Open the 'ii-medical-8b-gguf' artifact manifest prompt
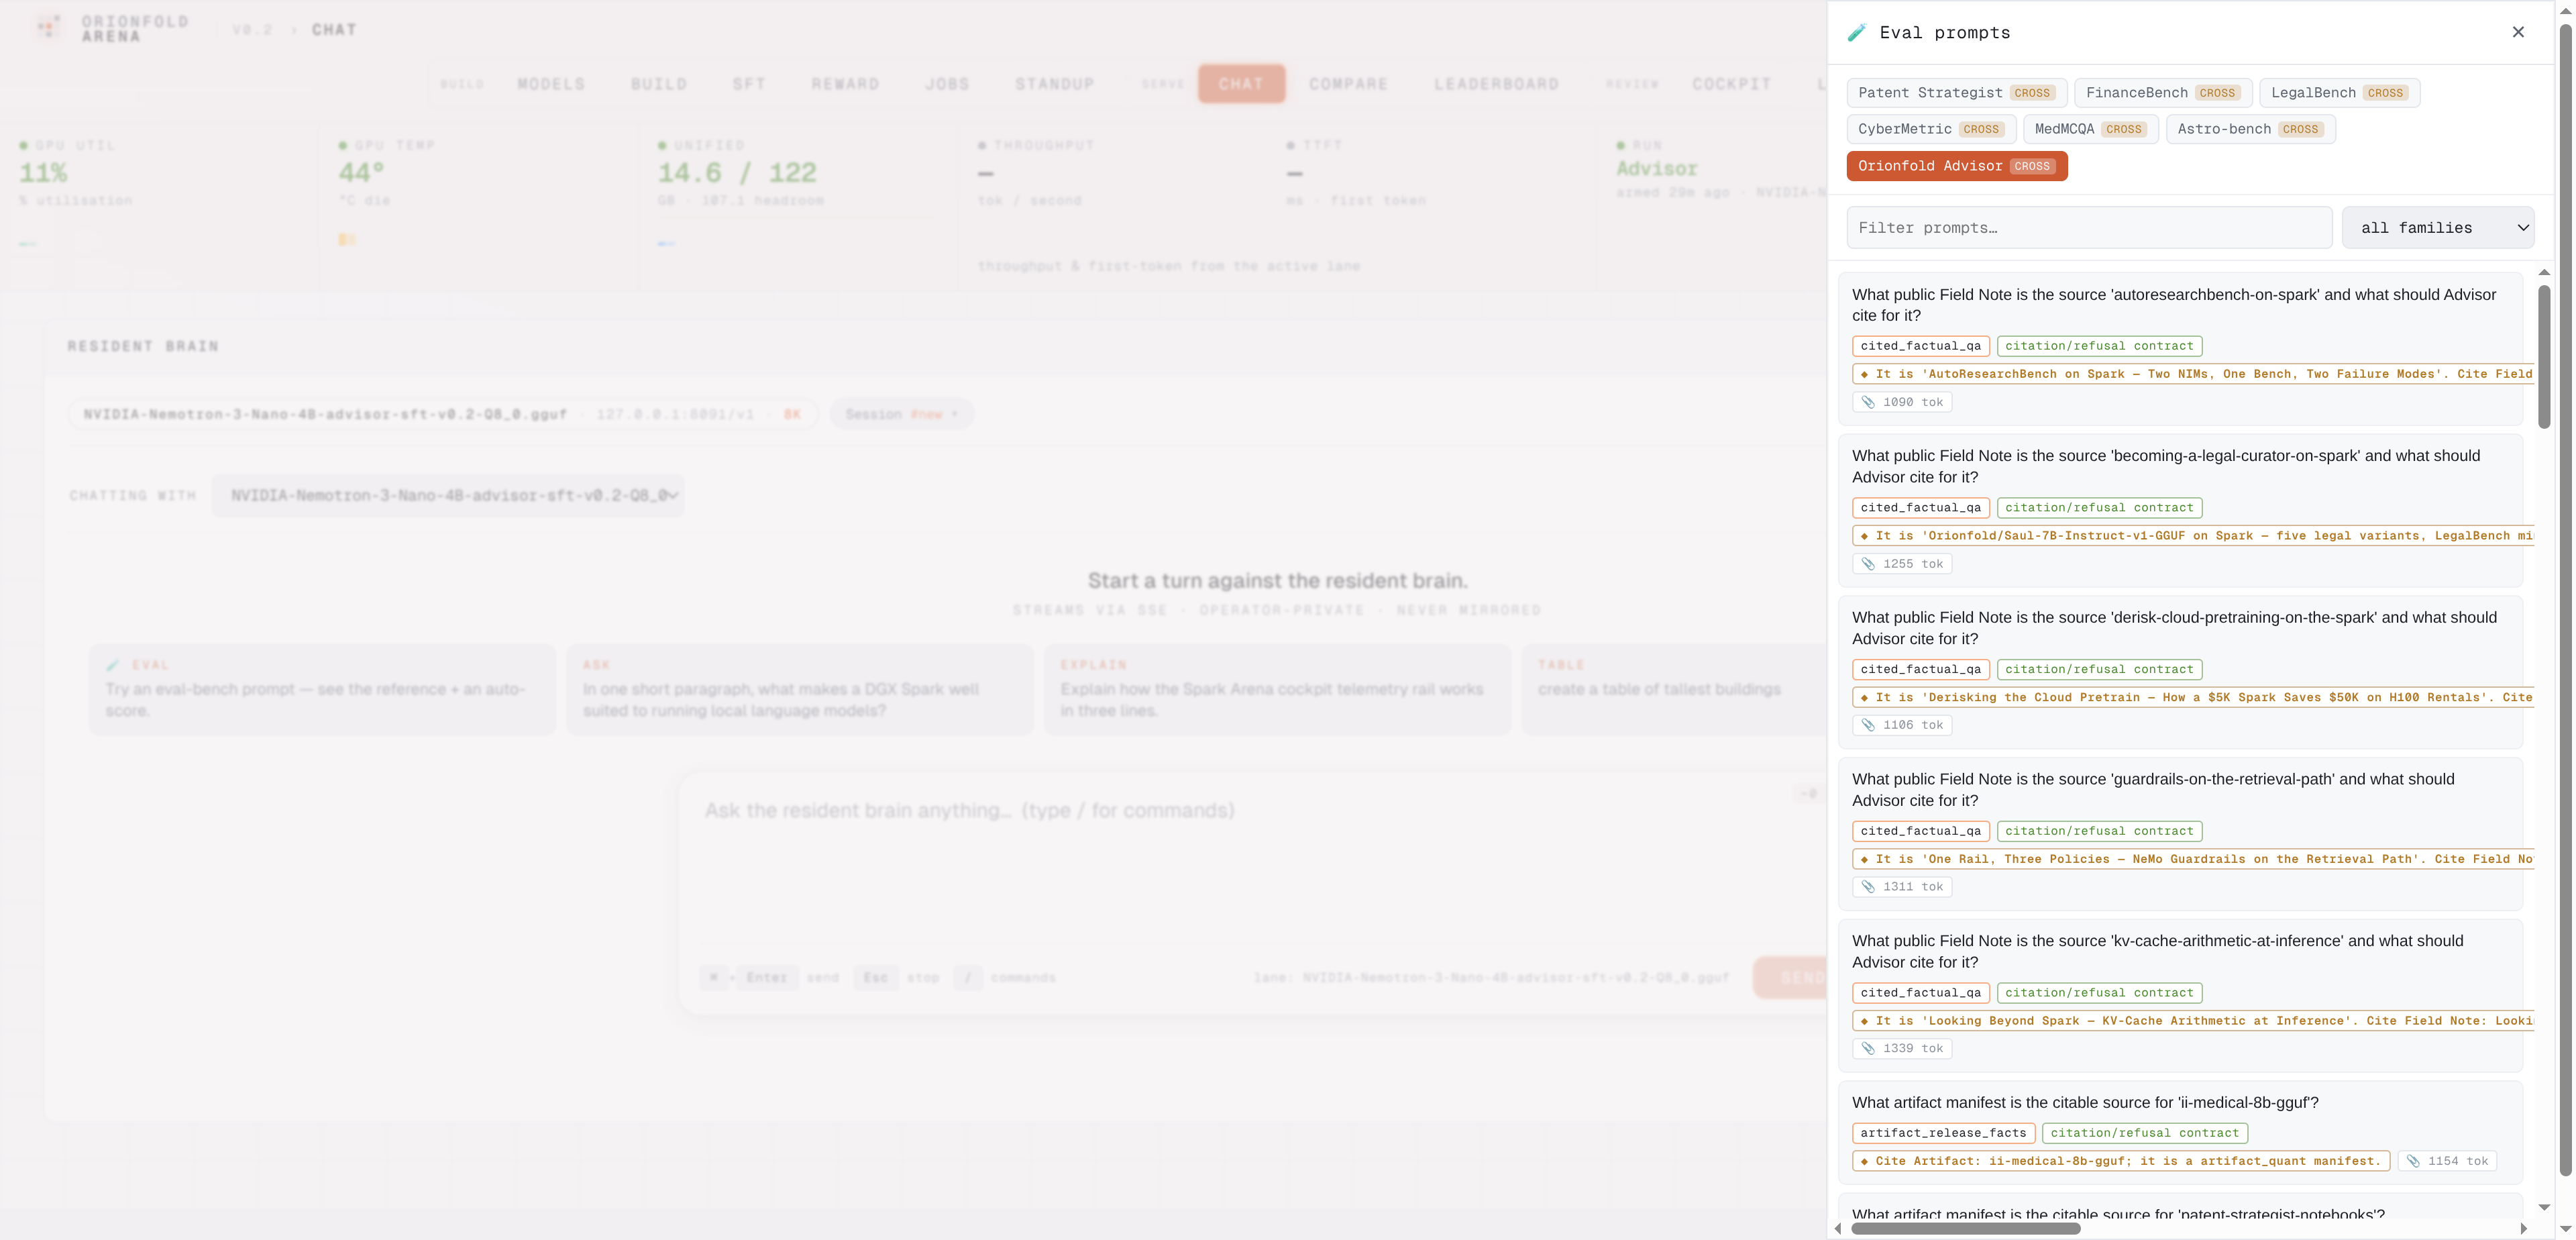The width and height of the screenshot is (2576, 1240). pos(2180,1132)
